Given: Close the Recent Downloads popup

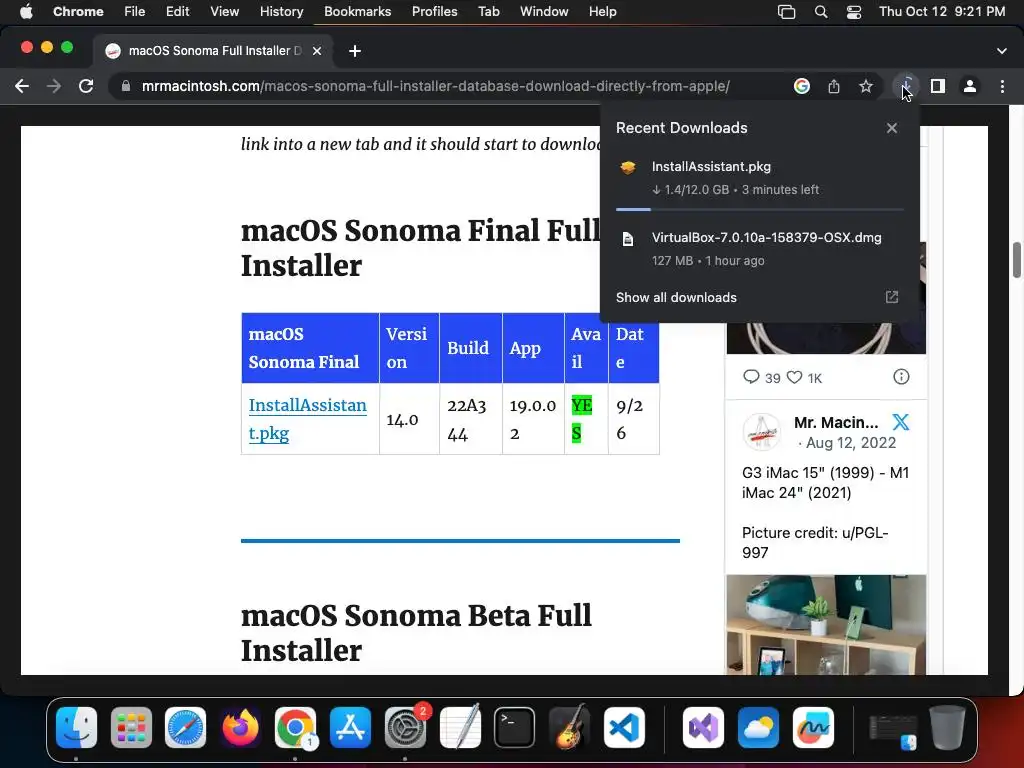Looking at the screenshot, I should [892, 128].
